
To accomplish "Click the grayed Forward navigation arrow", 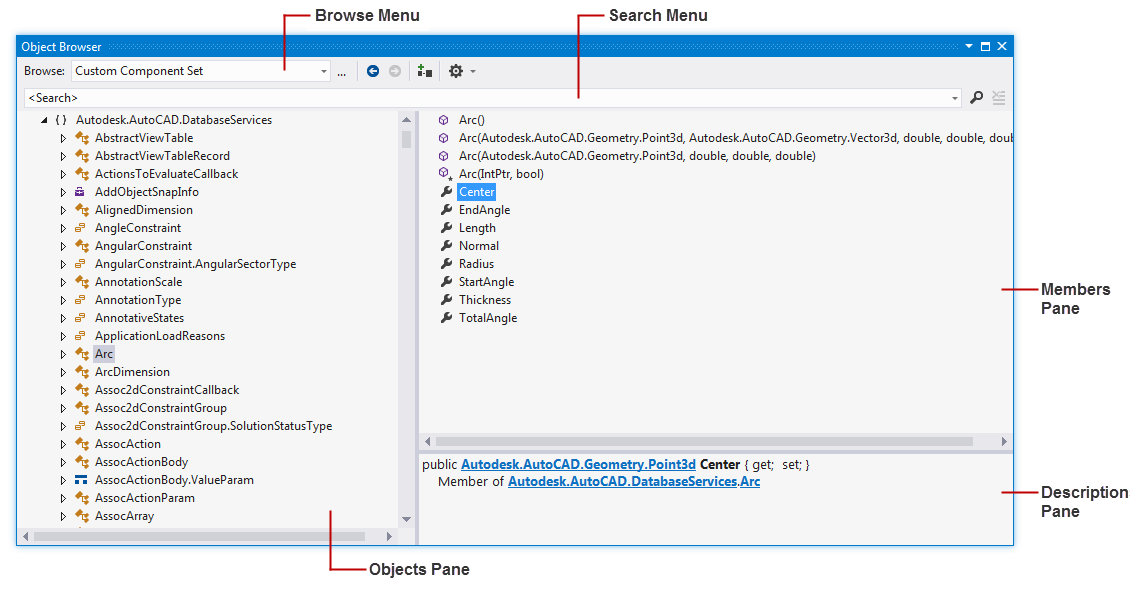I will 394,71.
